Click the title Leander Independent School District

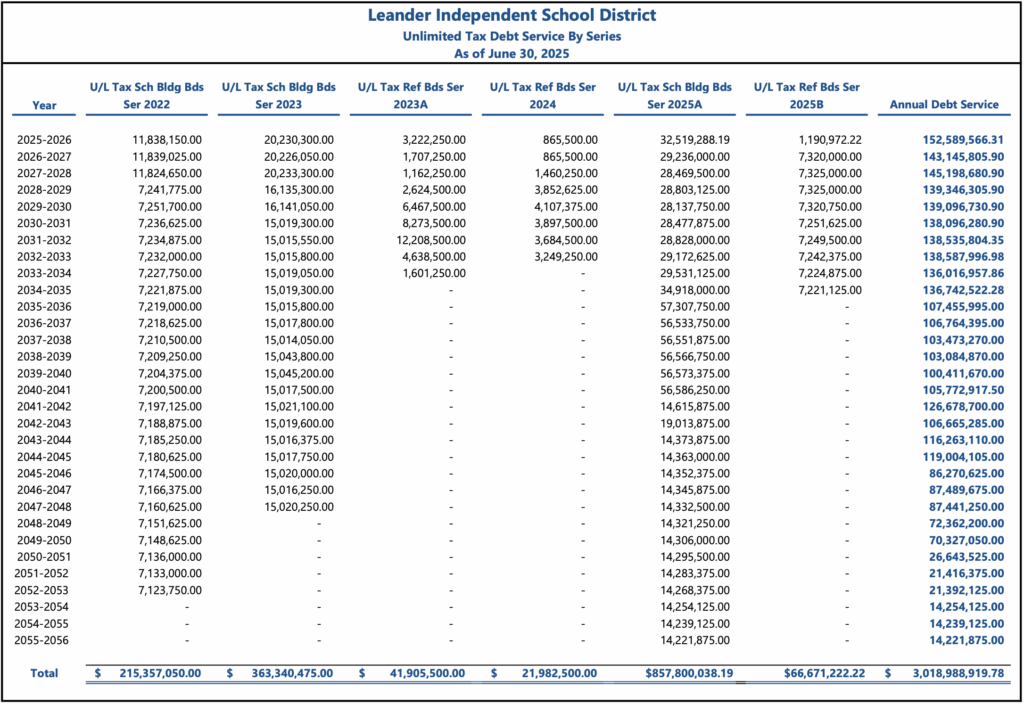pyautogui.click(x=511, y=15)
